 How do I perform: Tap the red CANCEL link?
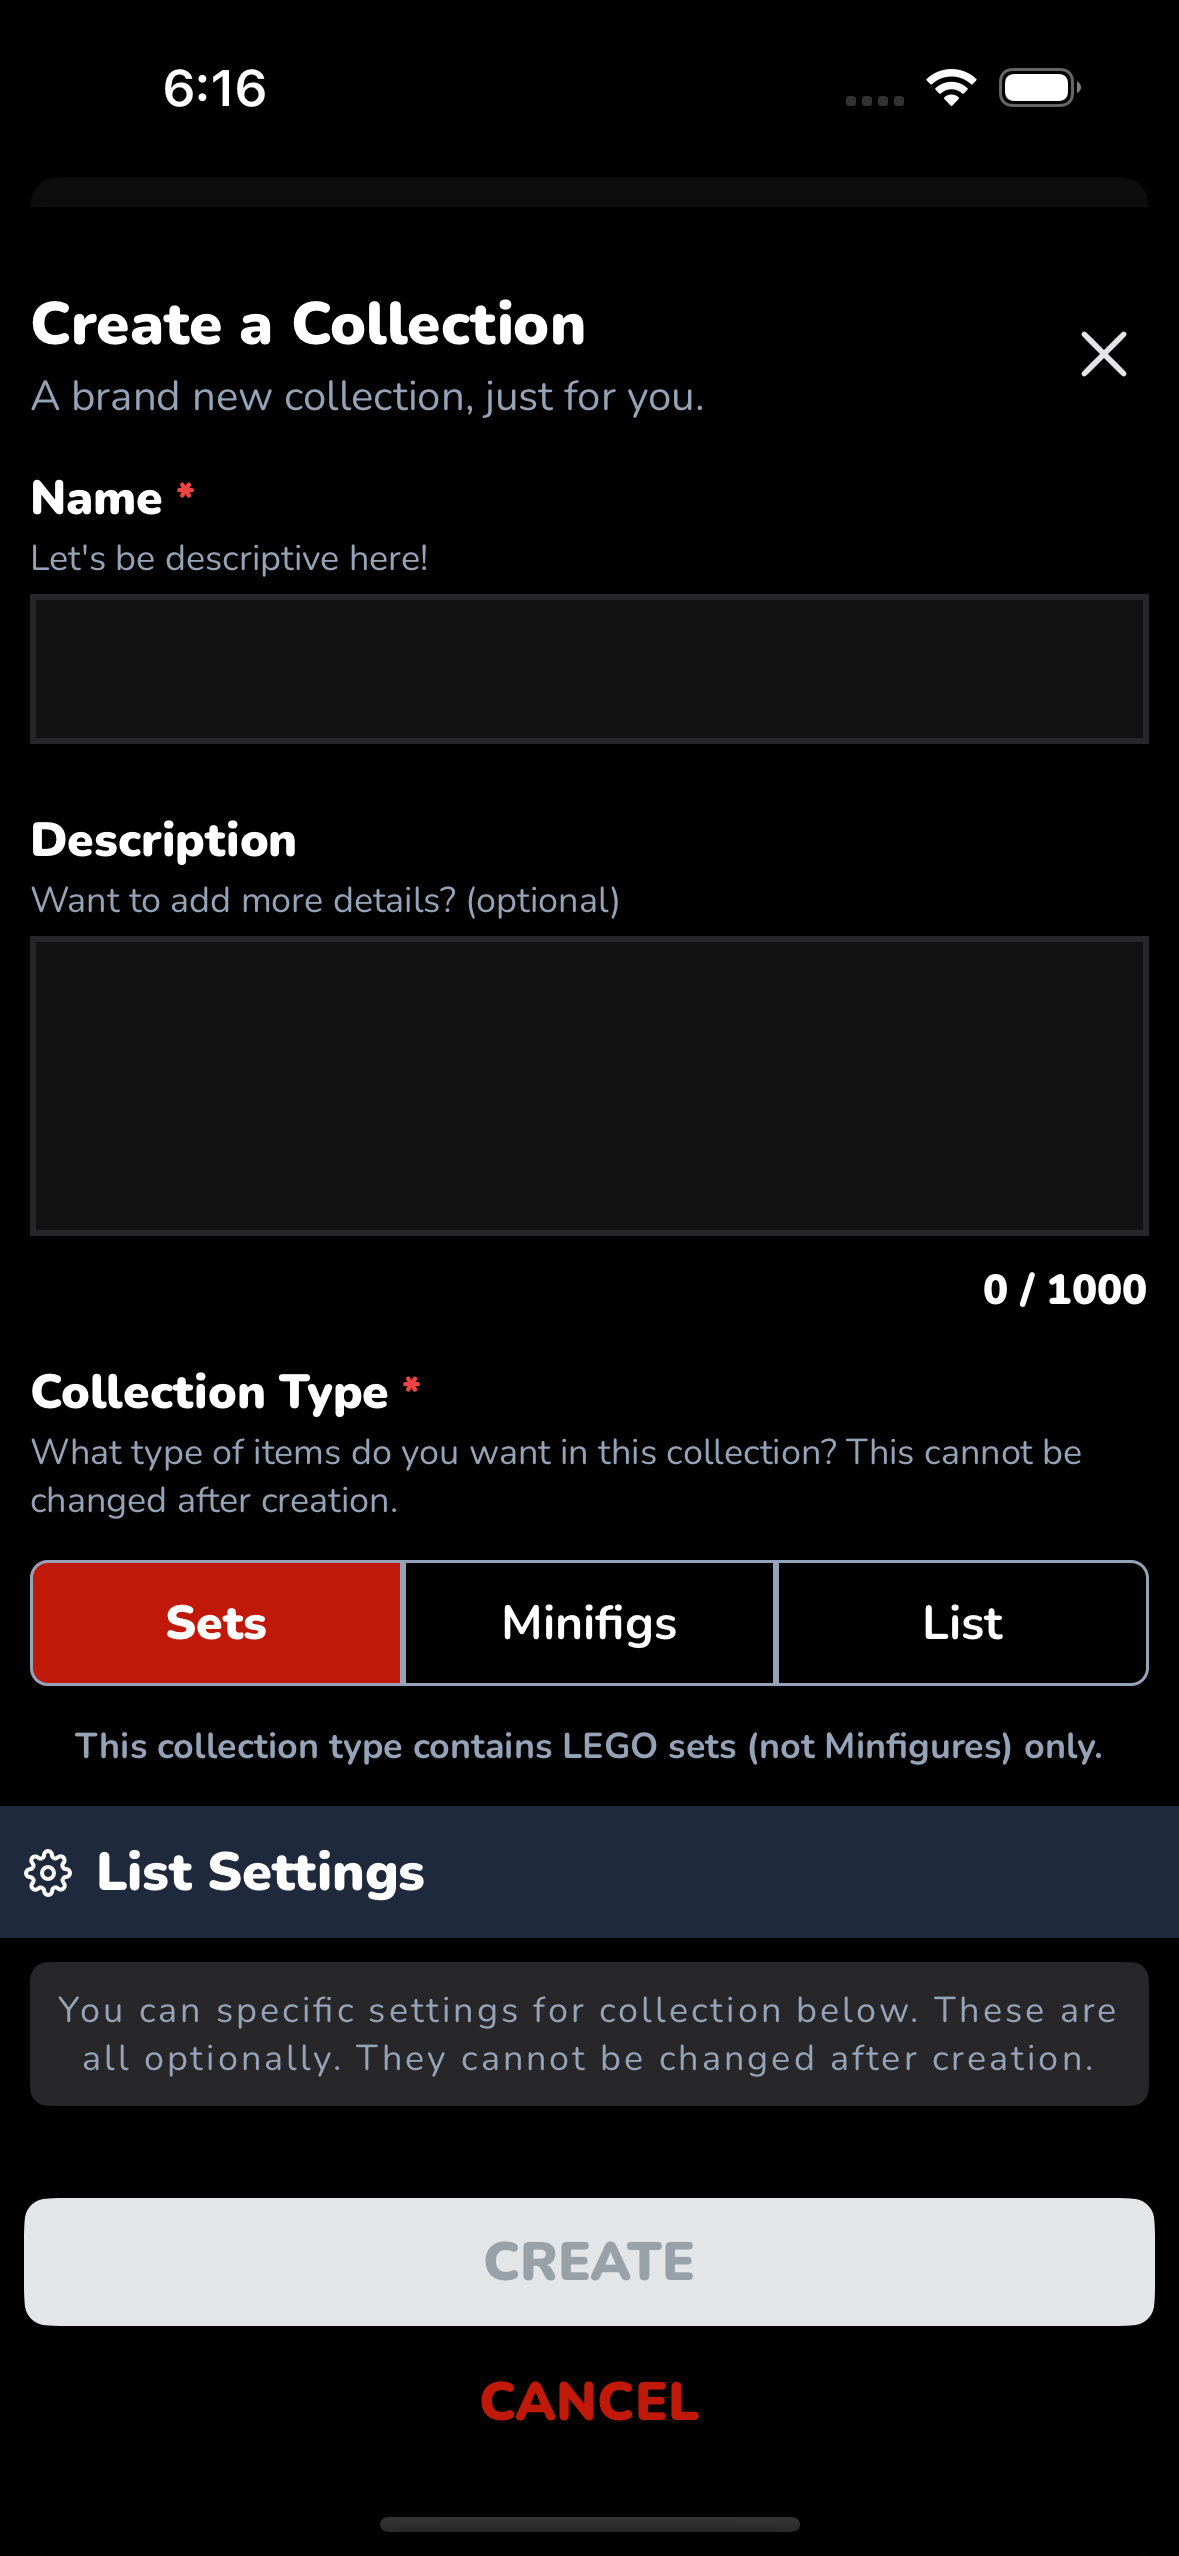(589, 2402)
